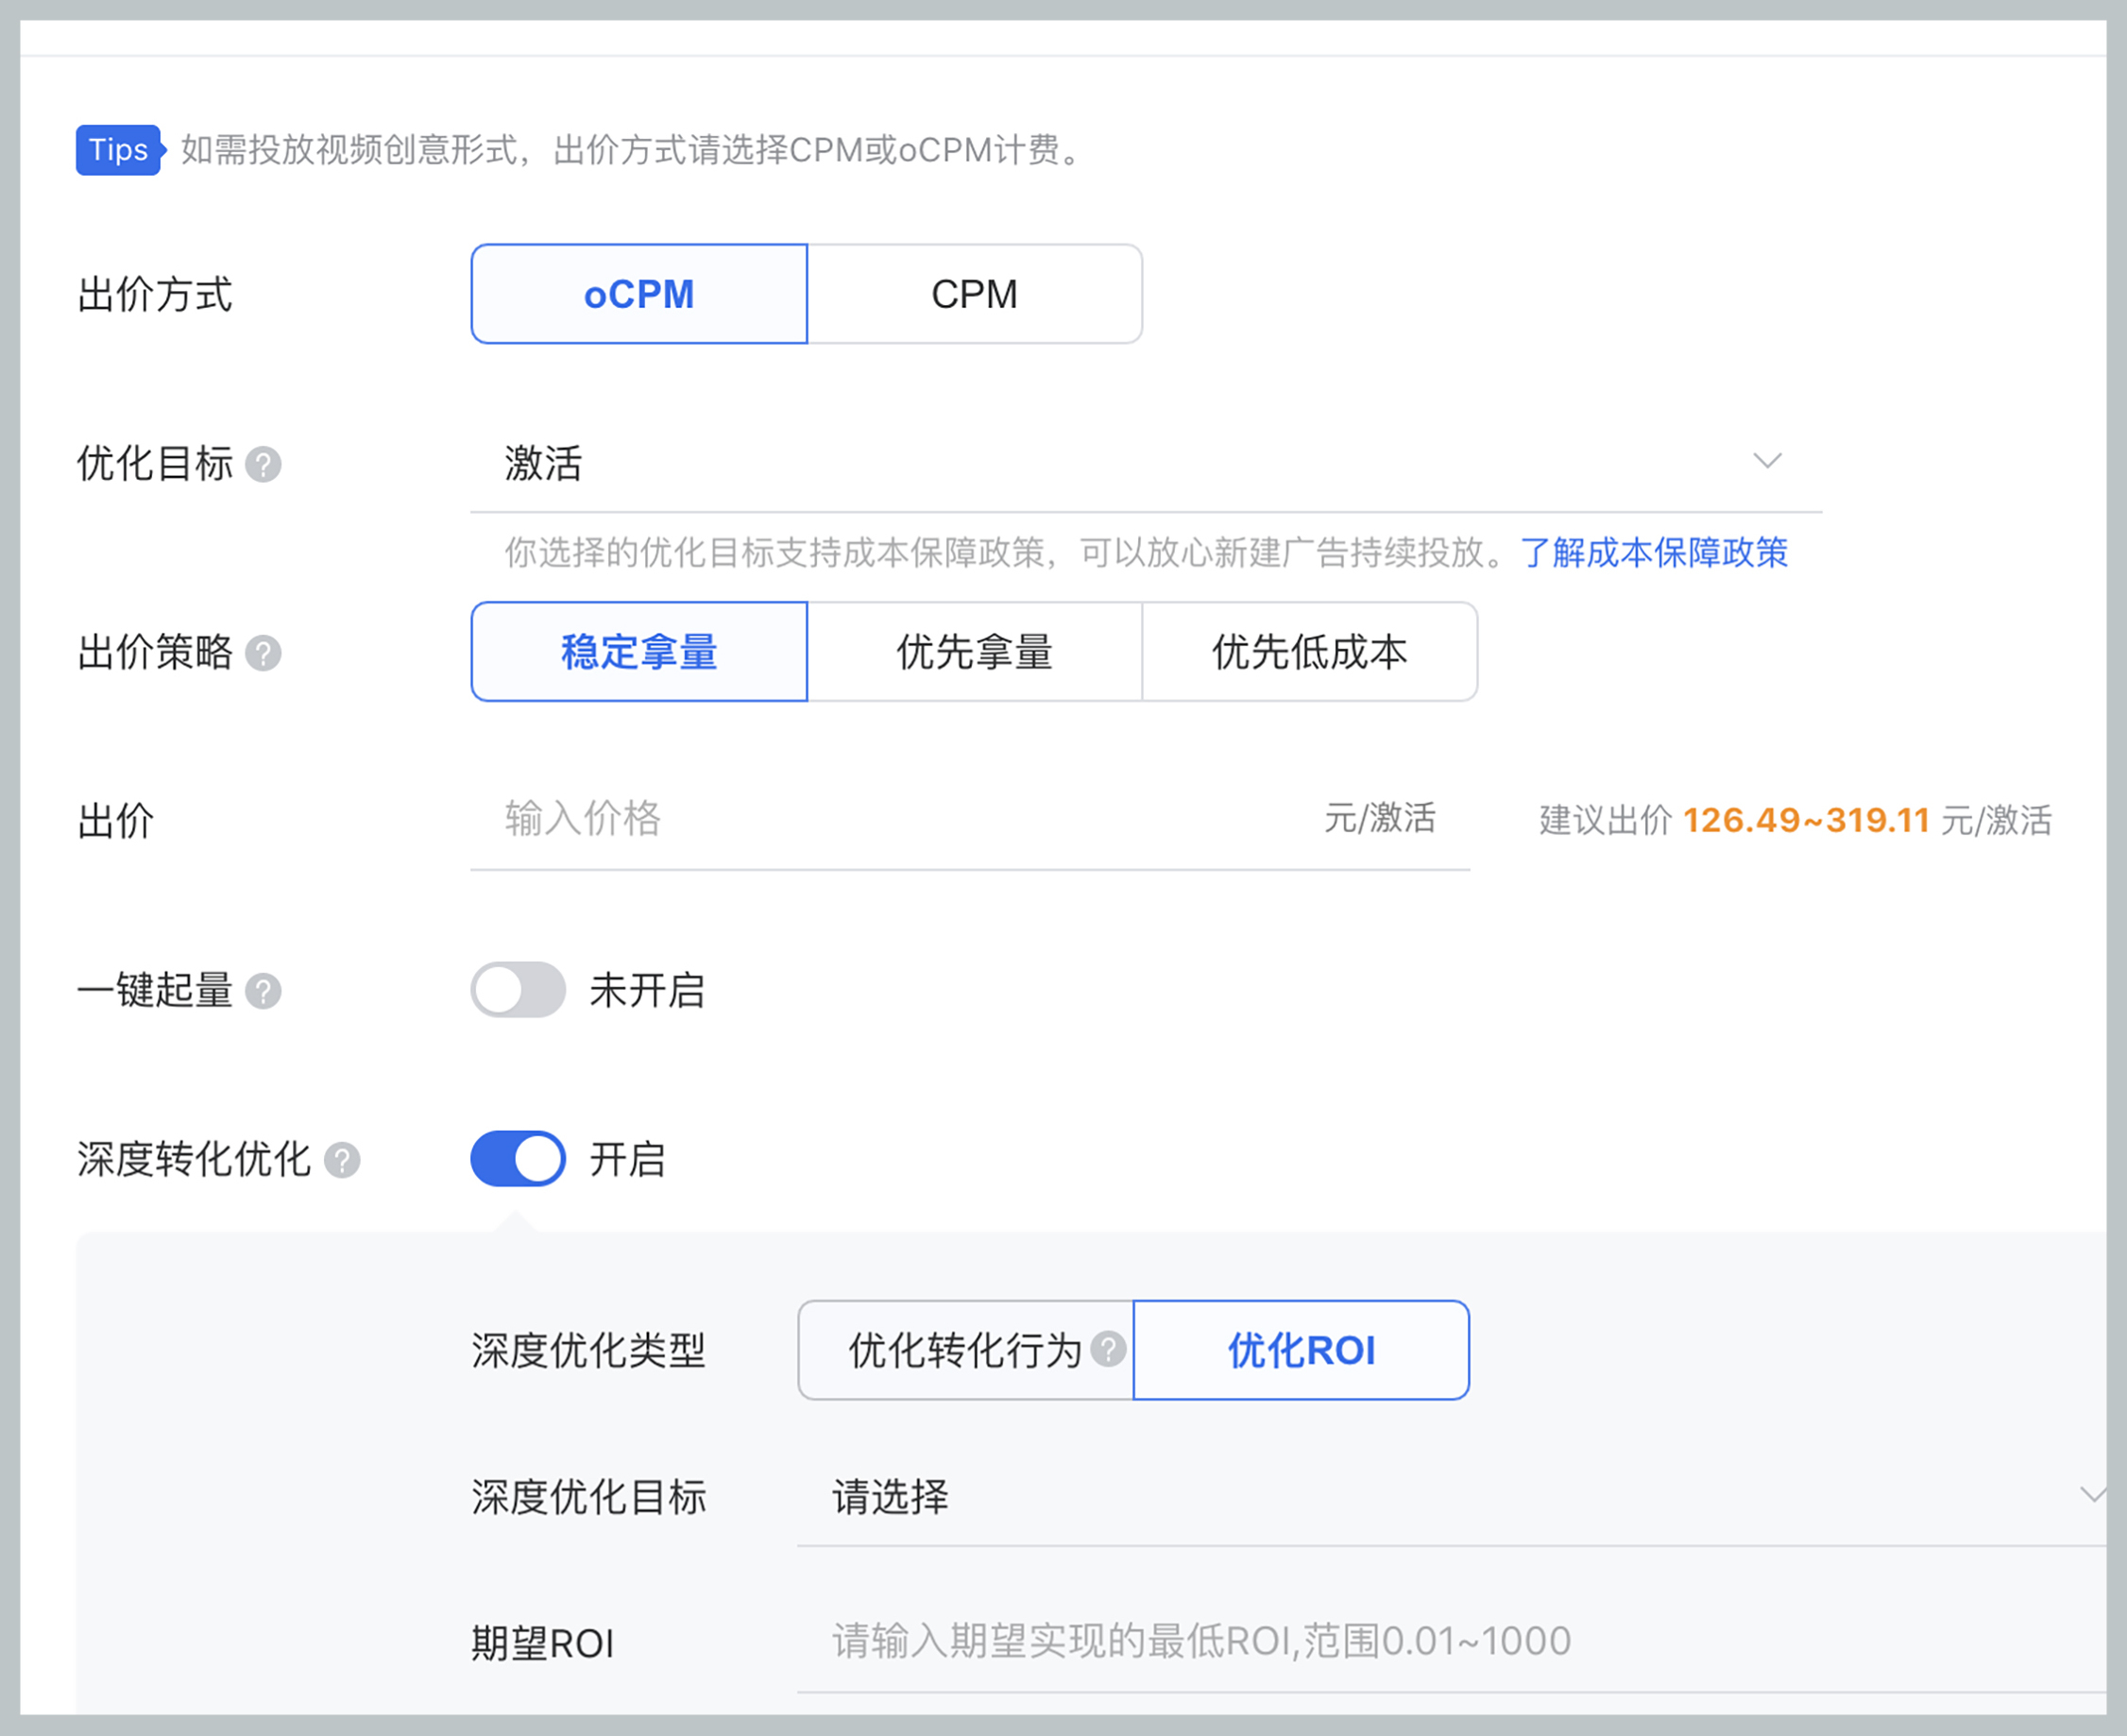Select the 优化ROI deep optimization type
2127x1736 pixels.
[x=1299, y=1350]
